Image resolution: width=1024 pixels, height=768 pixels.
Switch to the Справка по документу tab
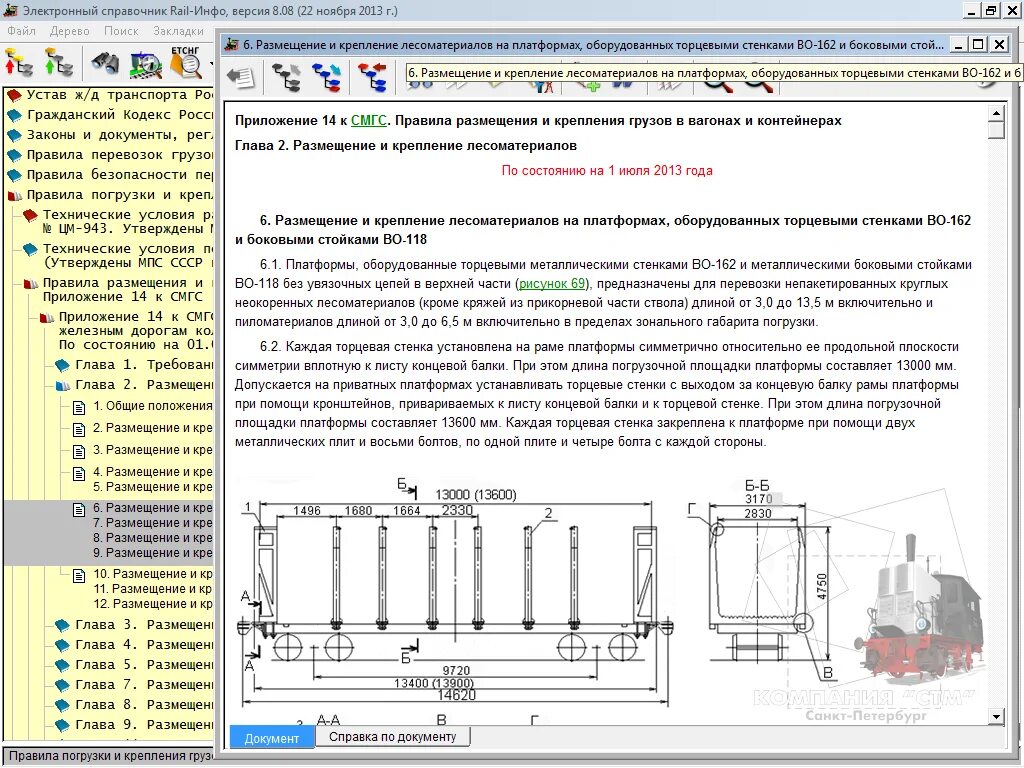coord(392,737)
